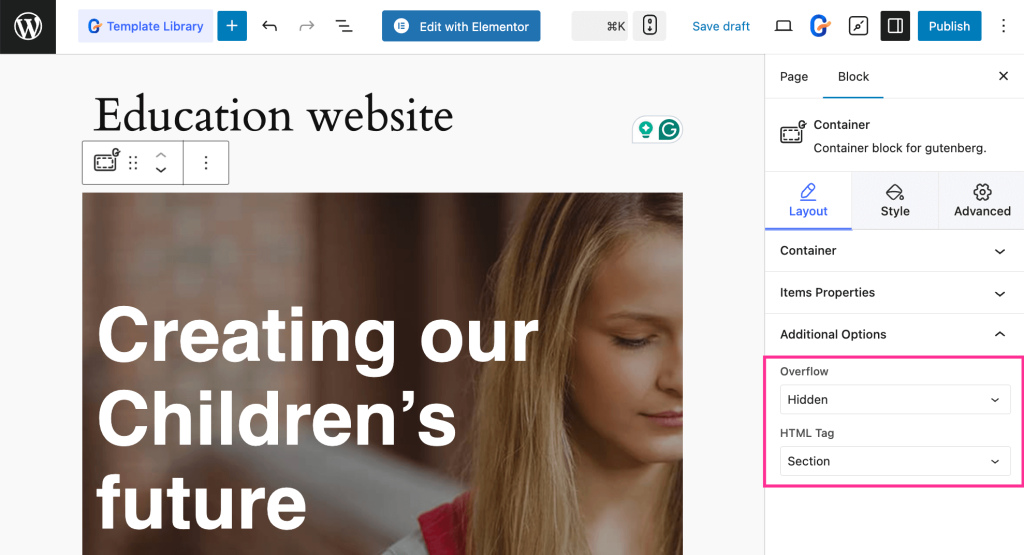Image resolution: width=1024 pixels, height=555 pixels.
Task: Click the hero heading Creating our Children's future
Action: pos(318,419)
